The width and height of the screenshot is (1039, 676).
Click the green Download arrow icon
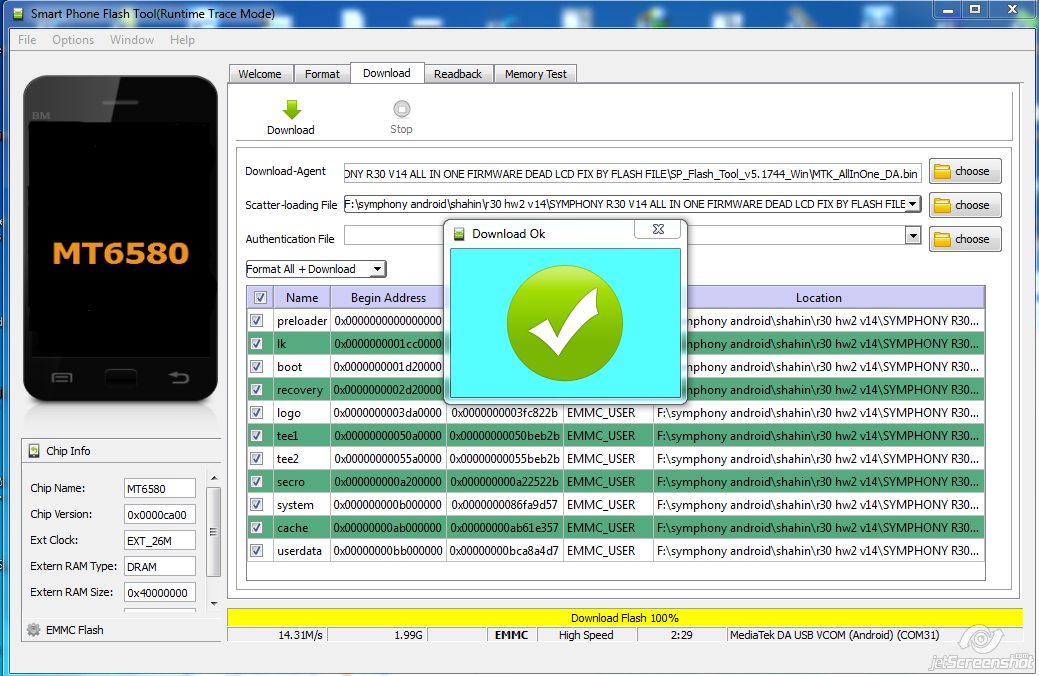[292, 109]
